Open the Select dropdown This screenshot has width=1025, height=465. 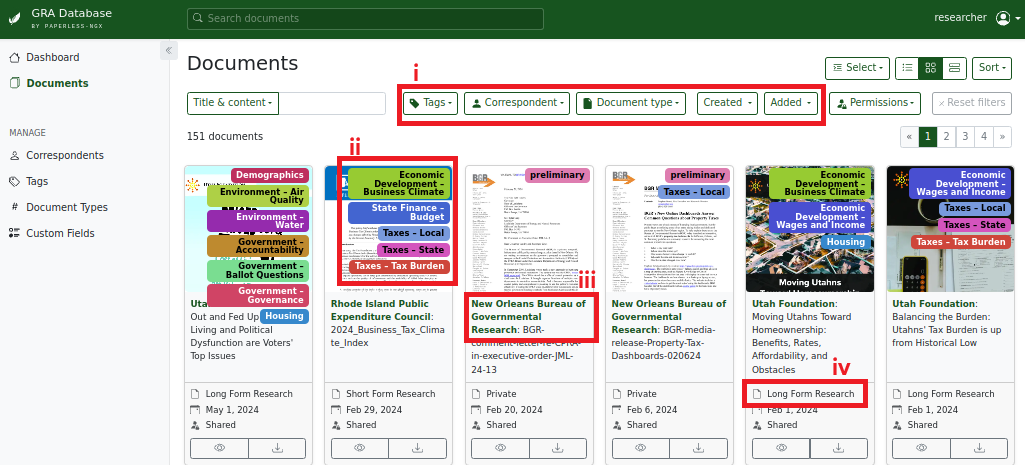point(857,67)
